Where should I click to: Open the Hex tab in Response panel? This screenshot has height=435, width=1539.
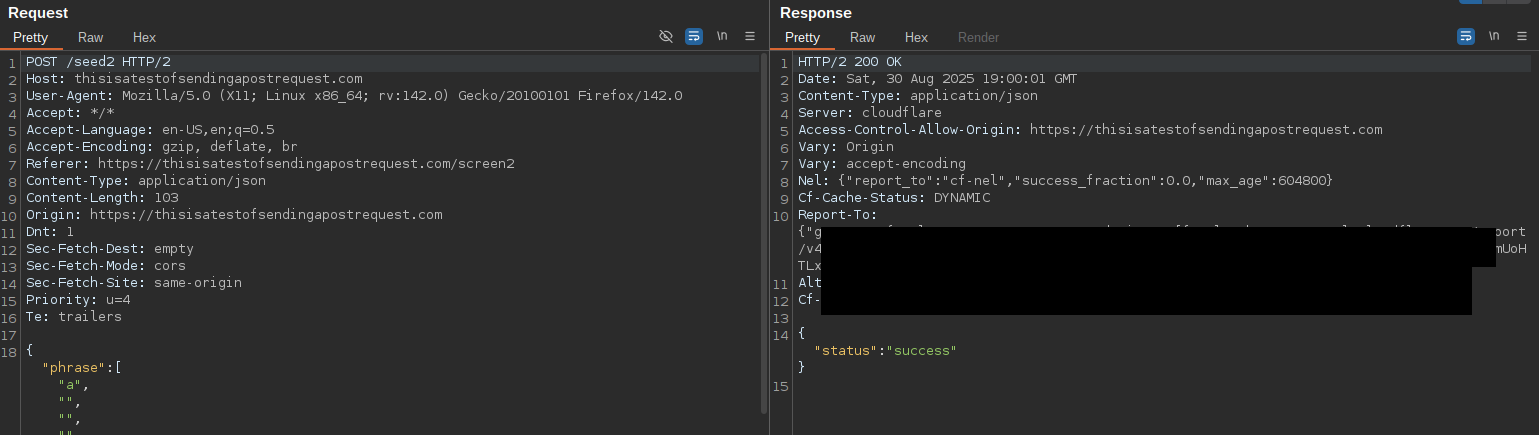tap(917, 37)
